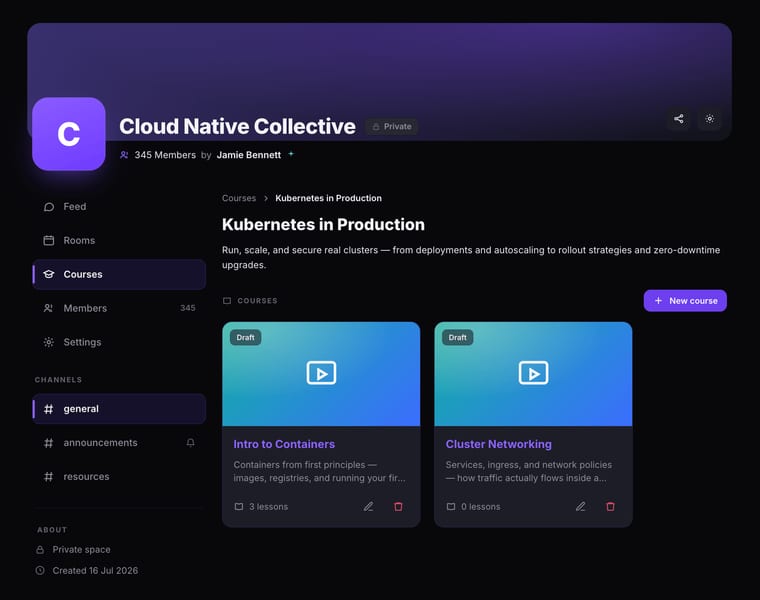The height and width of the screenshot is (600, 760).
Task: Click Intro to Containers description text
Action: click(319, 472)
